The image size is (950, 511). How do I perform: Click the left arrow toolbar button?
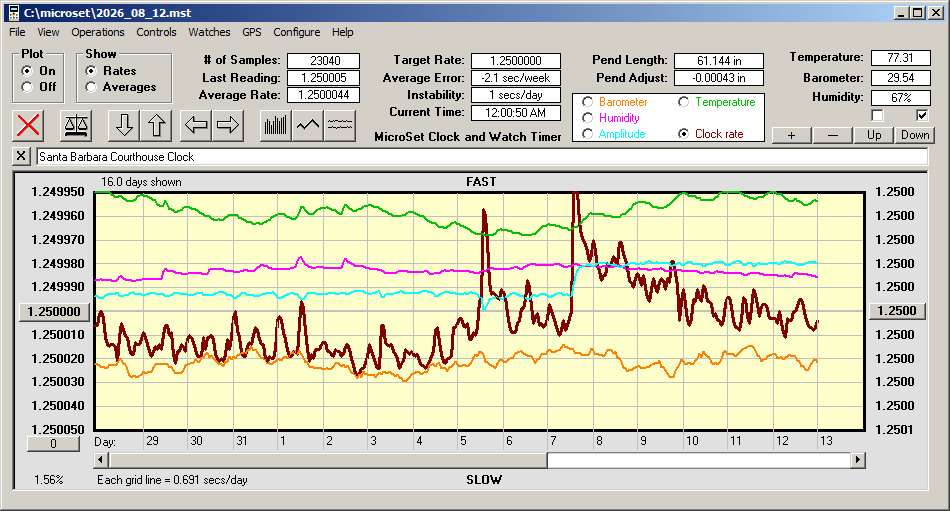196,125
